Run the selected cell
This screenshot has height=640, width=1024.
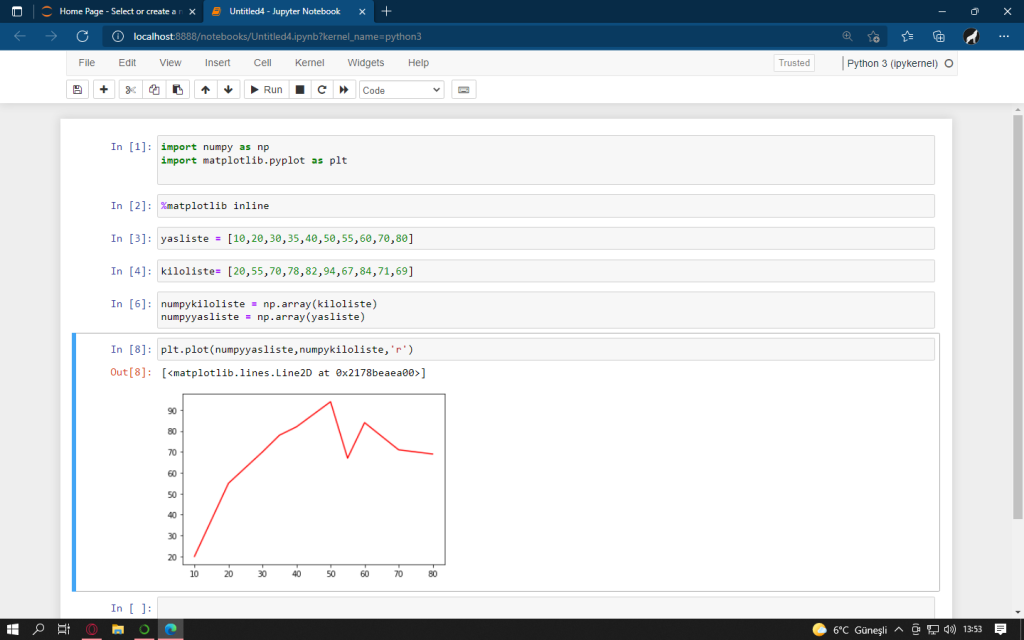(x=266, y=89)
